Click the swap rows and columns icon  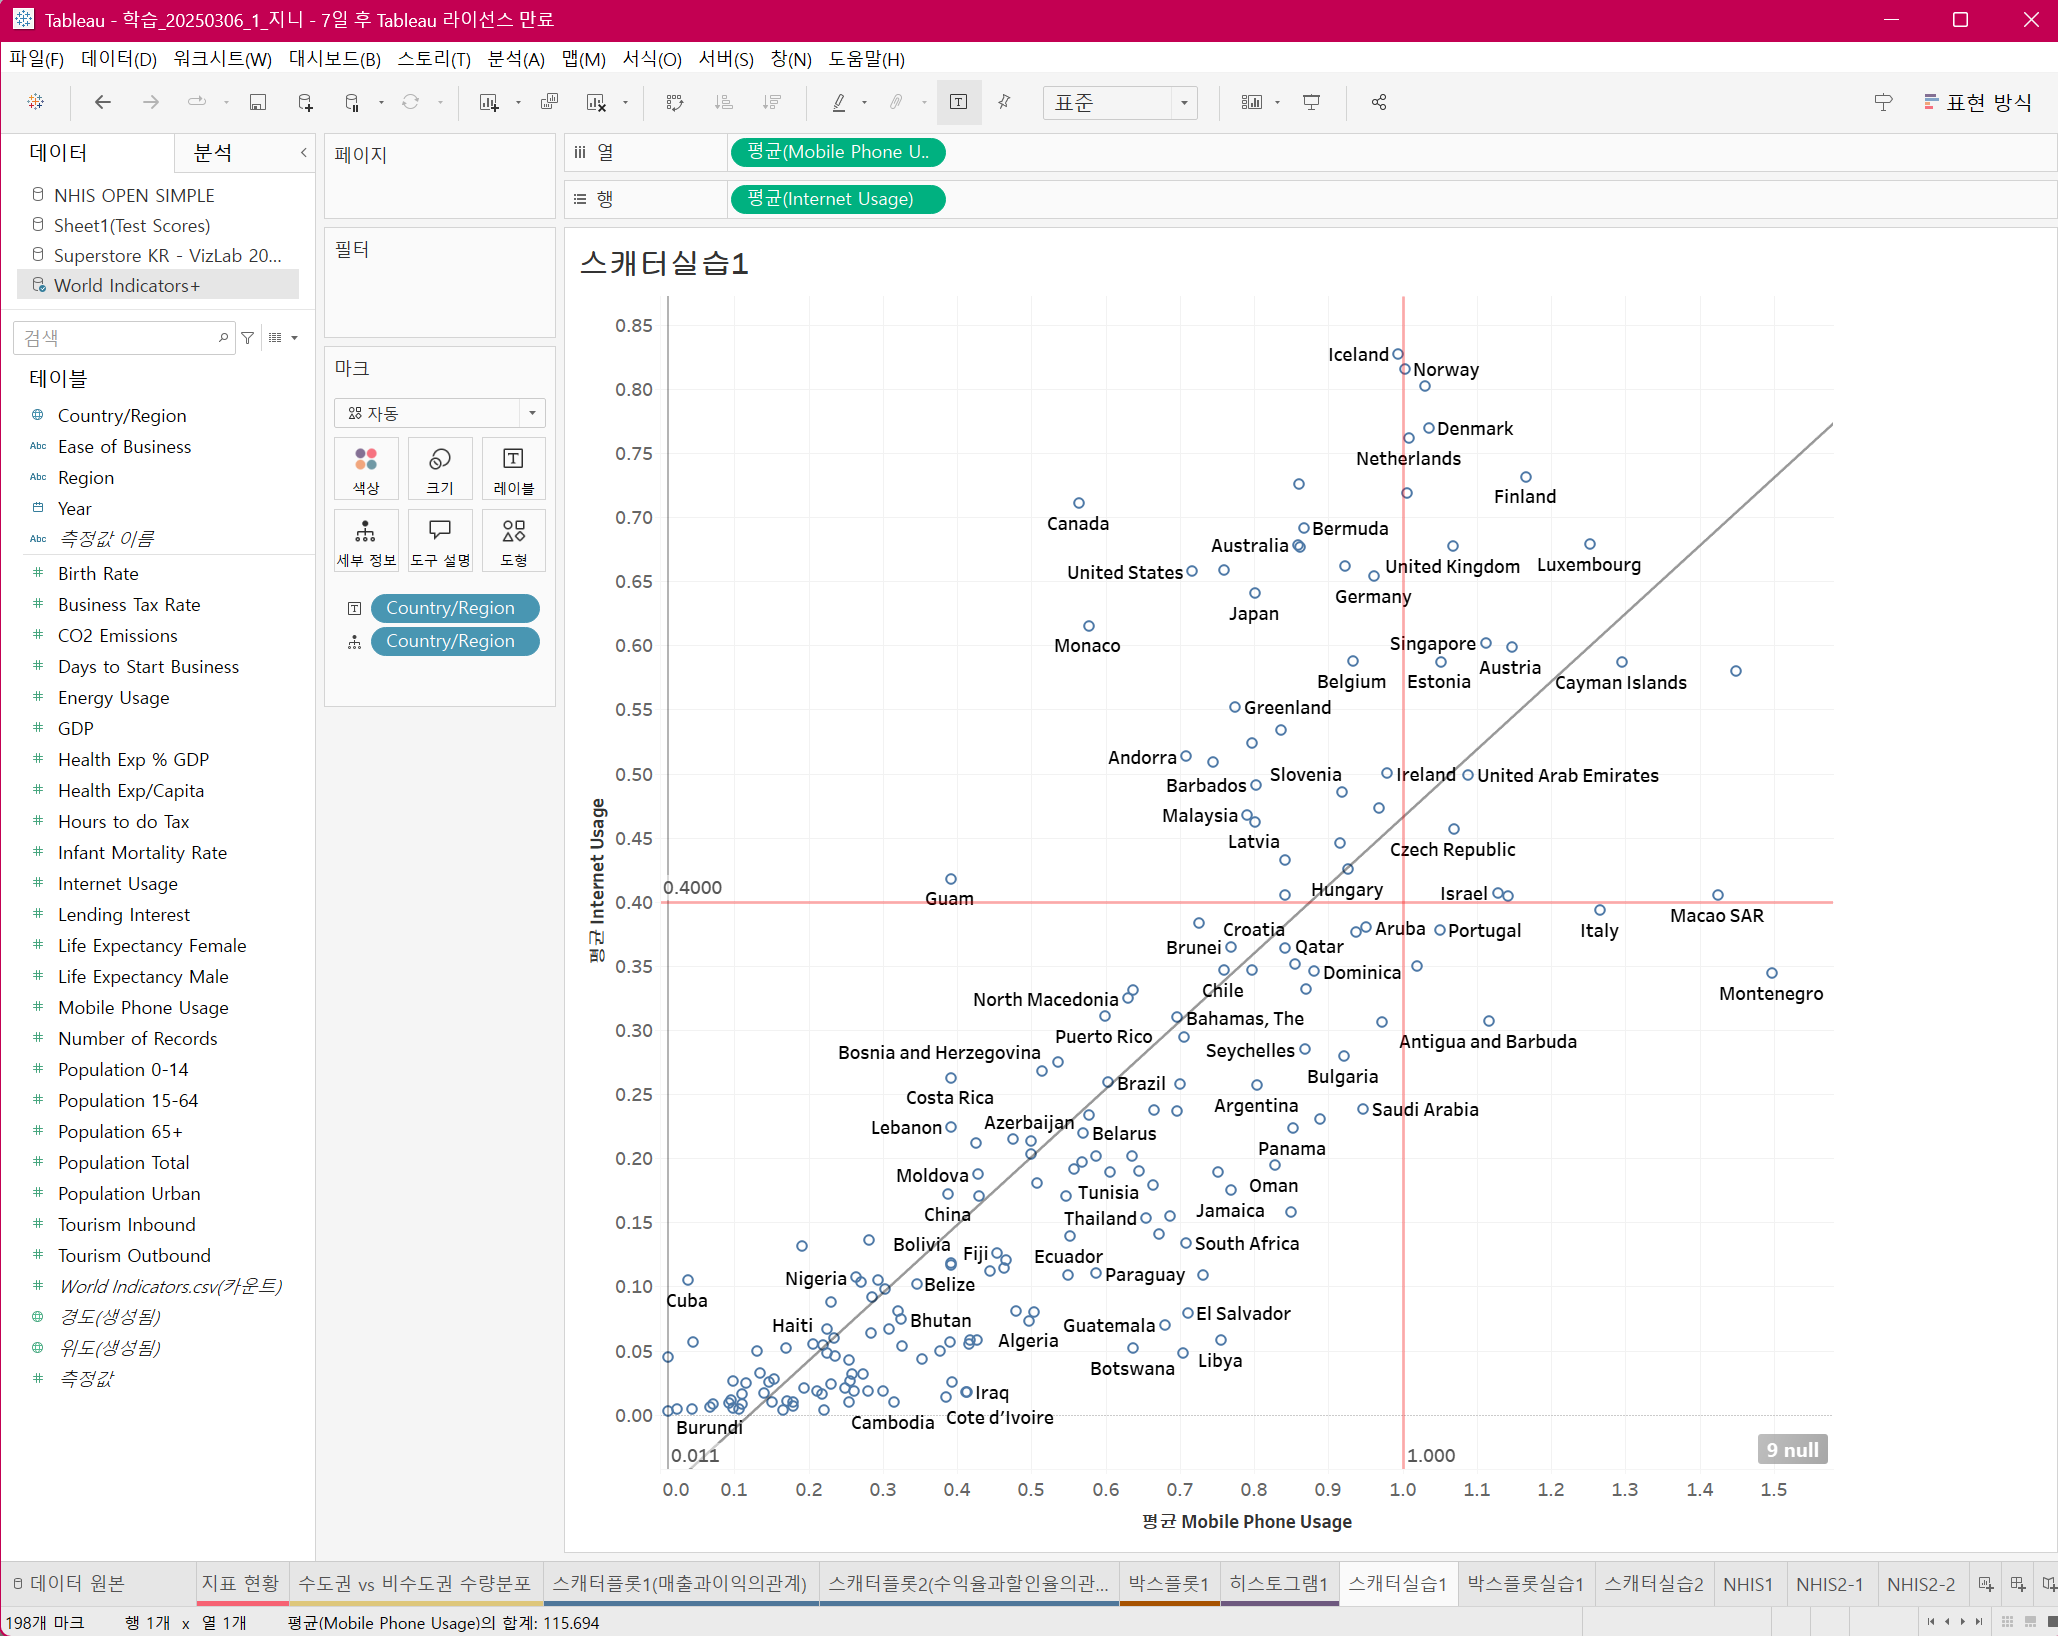click(675, 102)
